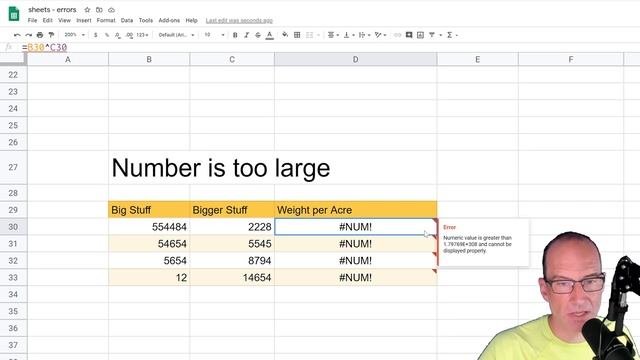This screenshot has height=360, width=640.
Task: Decrease decimal places
Action: coord(118,35)
